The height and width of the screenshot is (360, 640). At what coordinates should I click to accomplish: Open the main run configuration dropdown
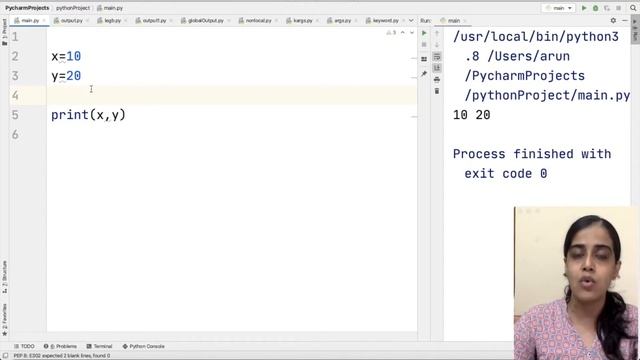[558, 8]
